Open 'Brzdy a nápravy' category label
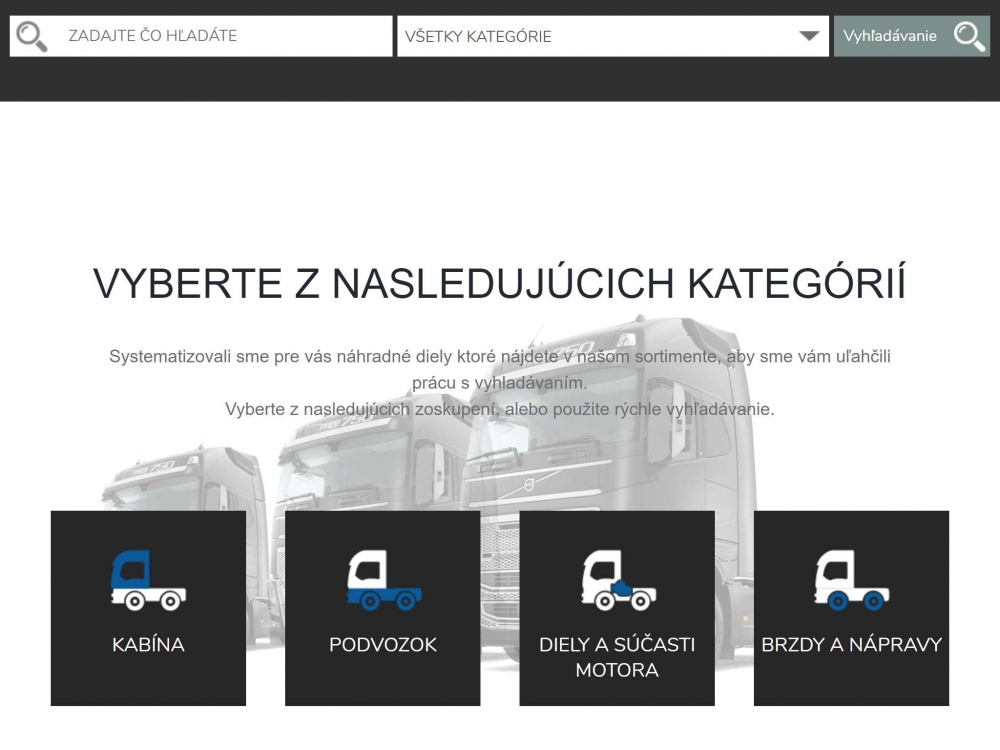 point(851,645)
